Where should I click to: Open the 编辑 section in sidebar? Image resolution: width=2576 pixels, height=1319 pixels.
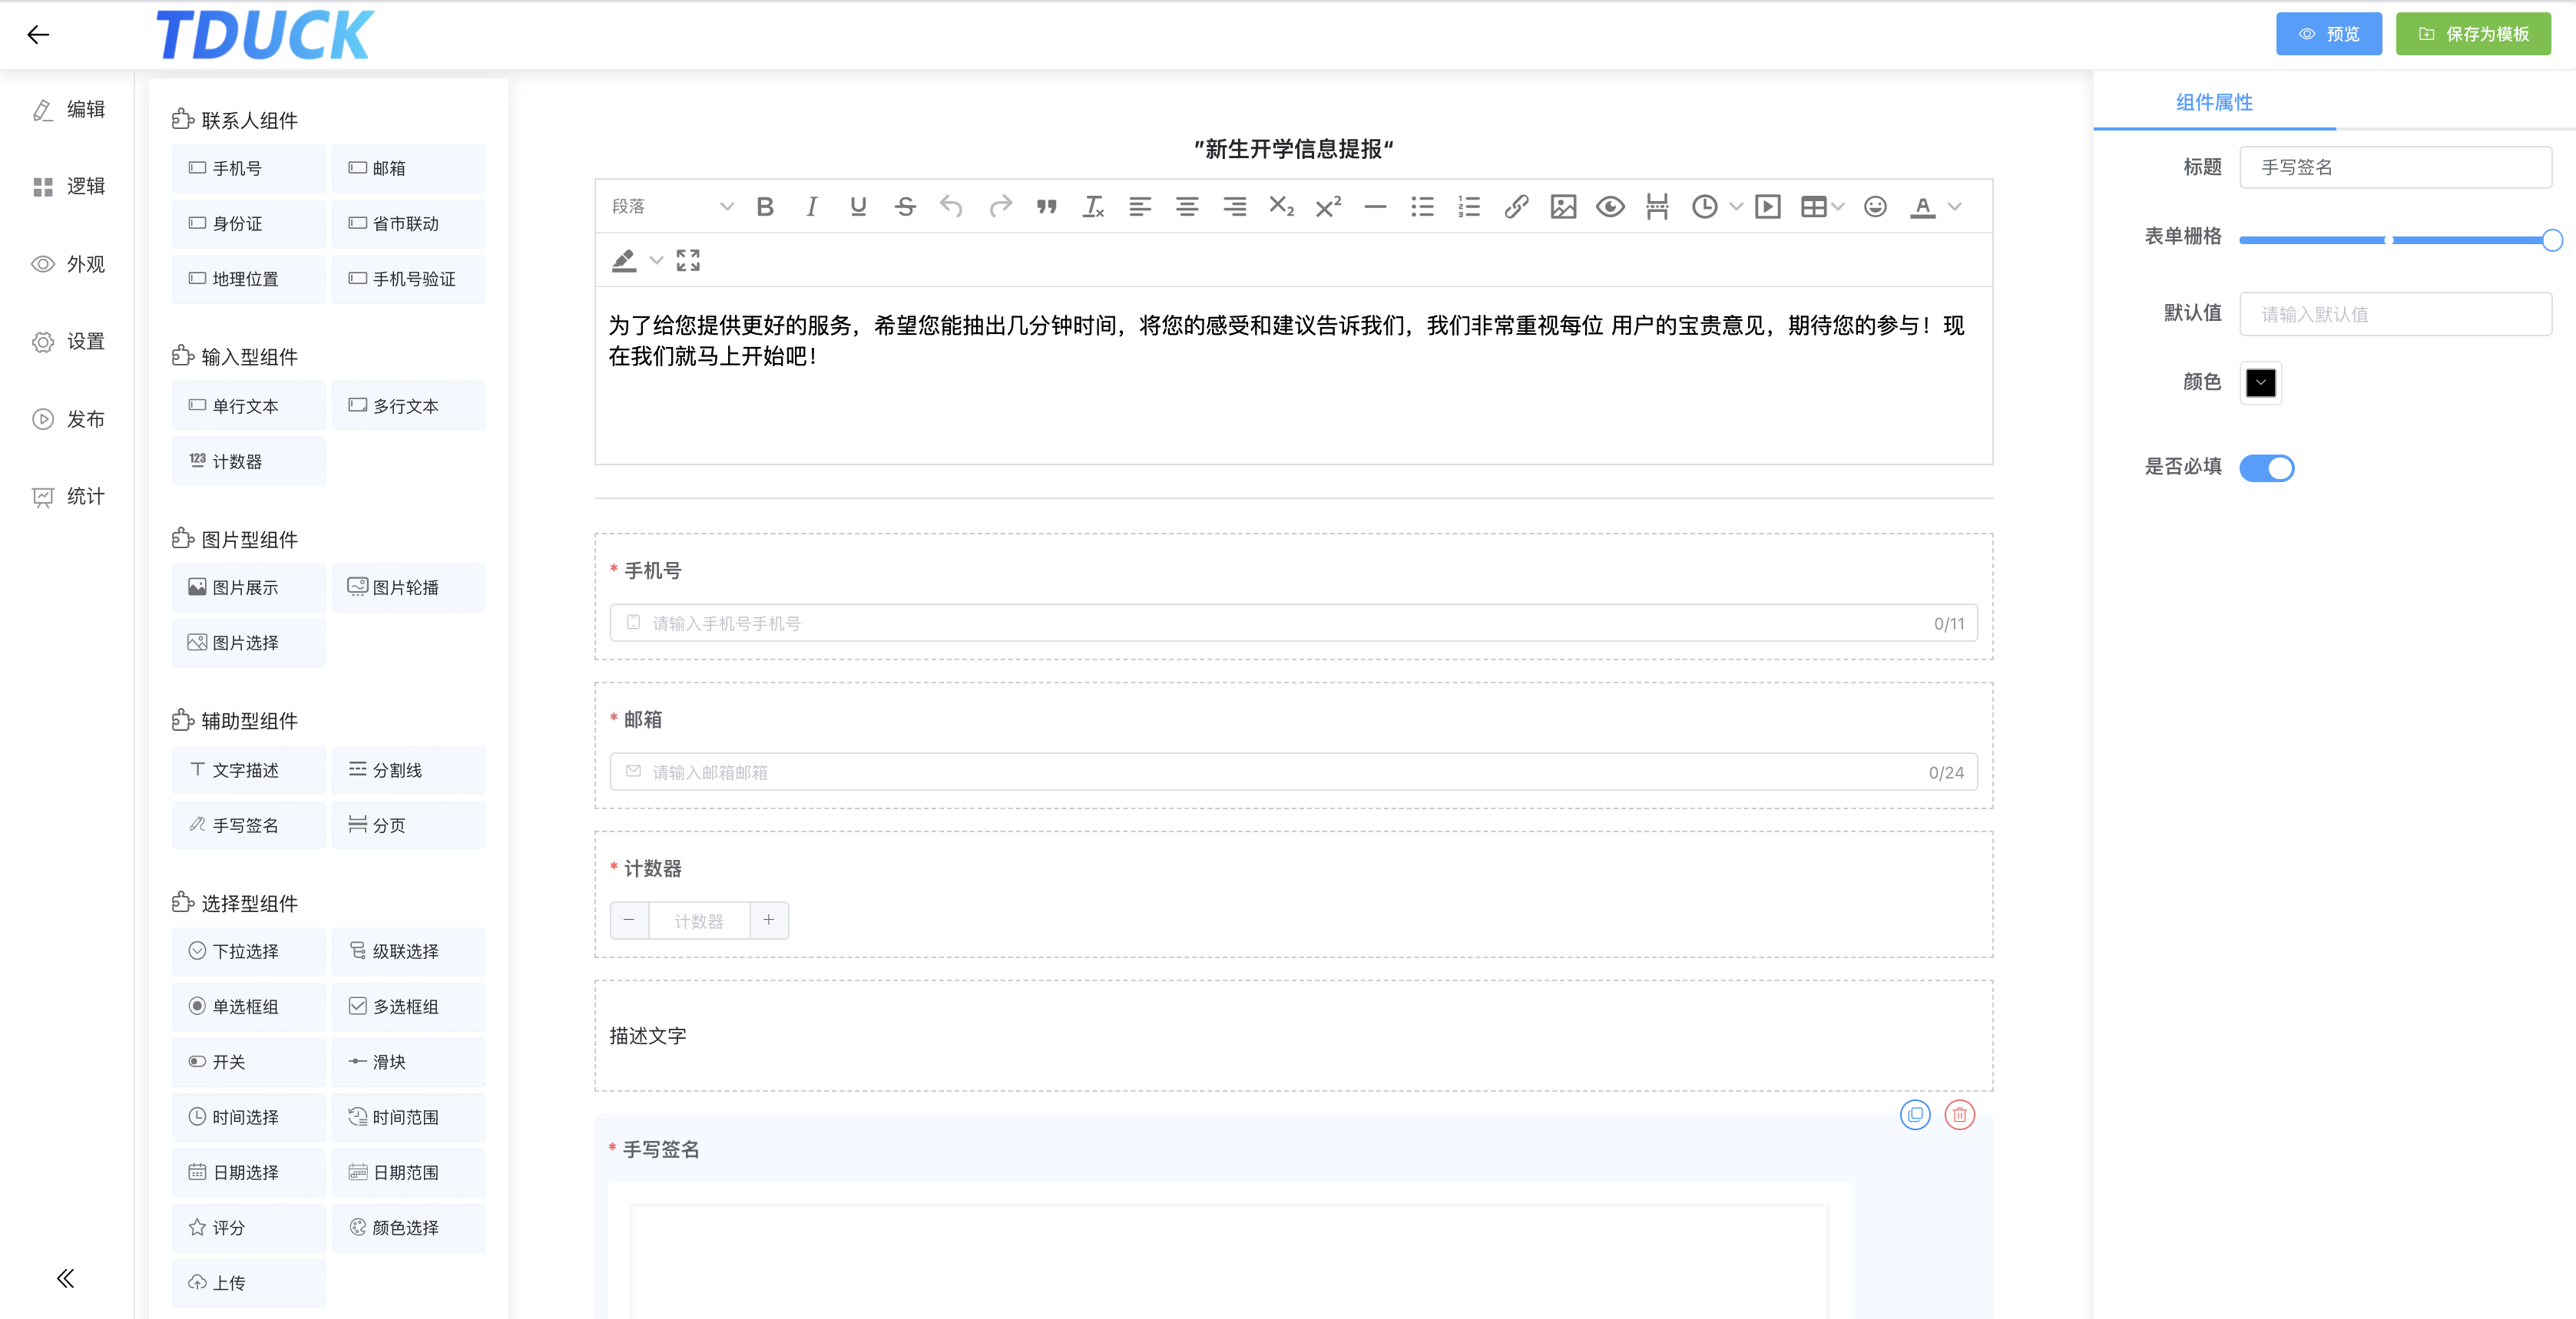(68, 109)
